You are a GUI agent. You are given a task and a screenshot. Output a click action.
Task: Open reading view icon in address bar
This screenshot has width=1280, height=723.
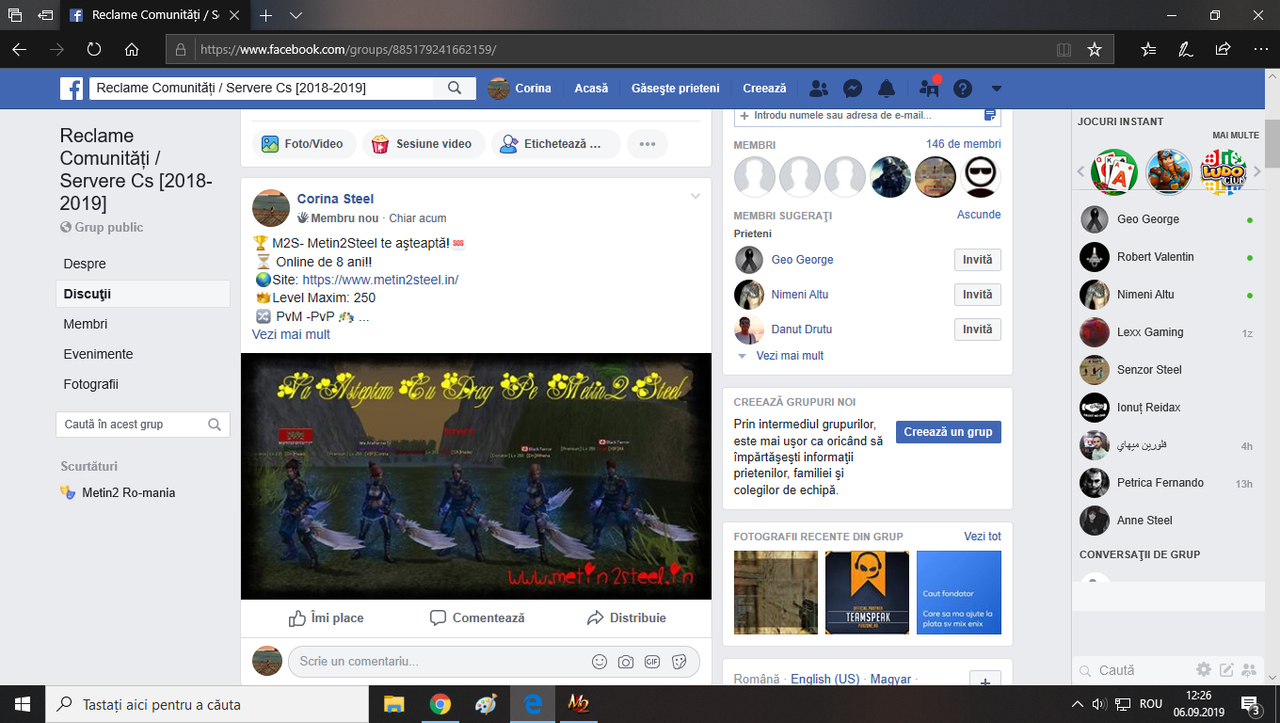click(1064, 49)
